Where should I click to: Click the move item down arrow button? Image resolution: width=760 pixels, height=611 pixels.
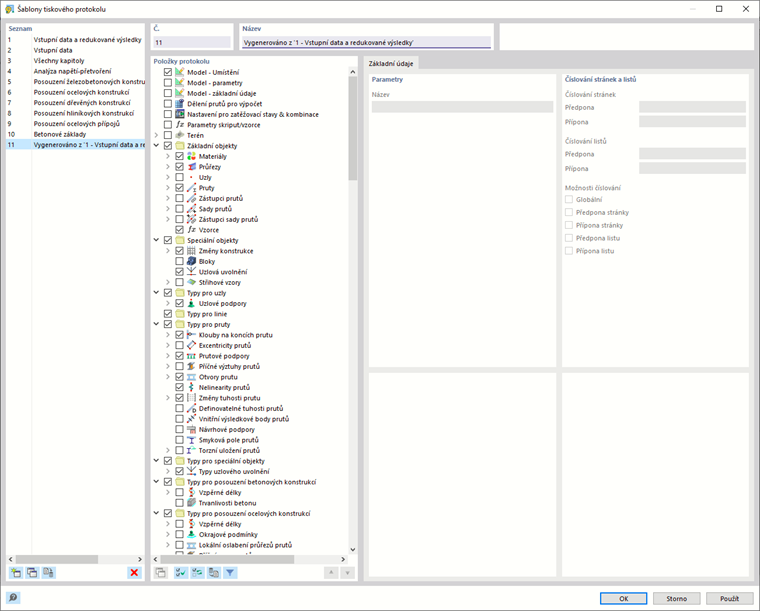coord(347,573)
